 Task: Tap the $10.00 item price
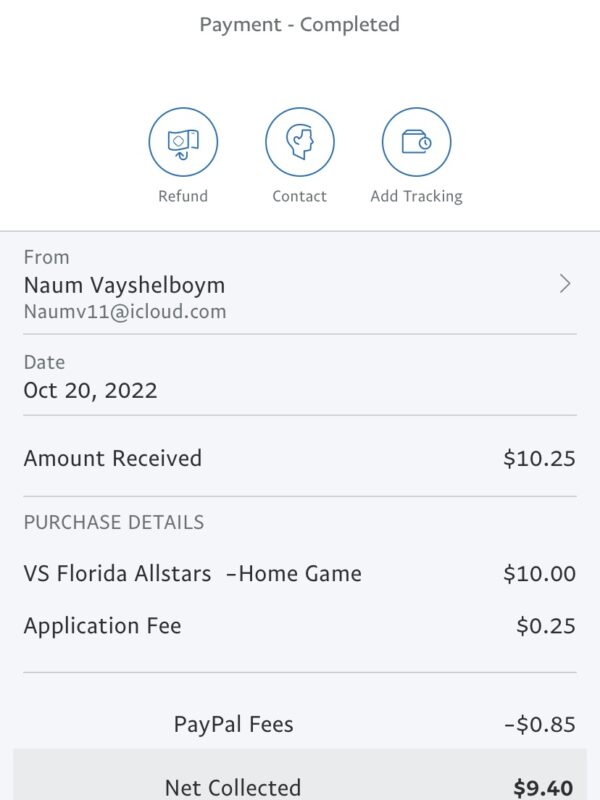coord(539,573)
